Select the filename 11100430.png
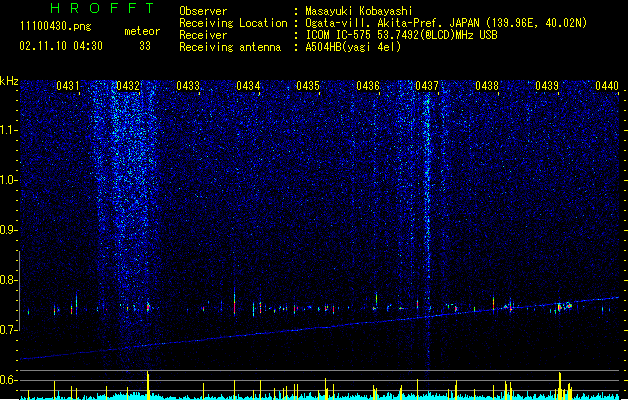The image size is (629, 400). [x=56, y=26]
